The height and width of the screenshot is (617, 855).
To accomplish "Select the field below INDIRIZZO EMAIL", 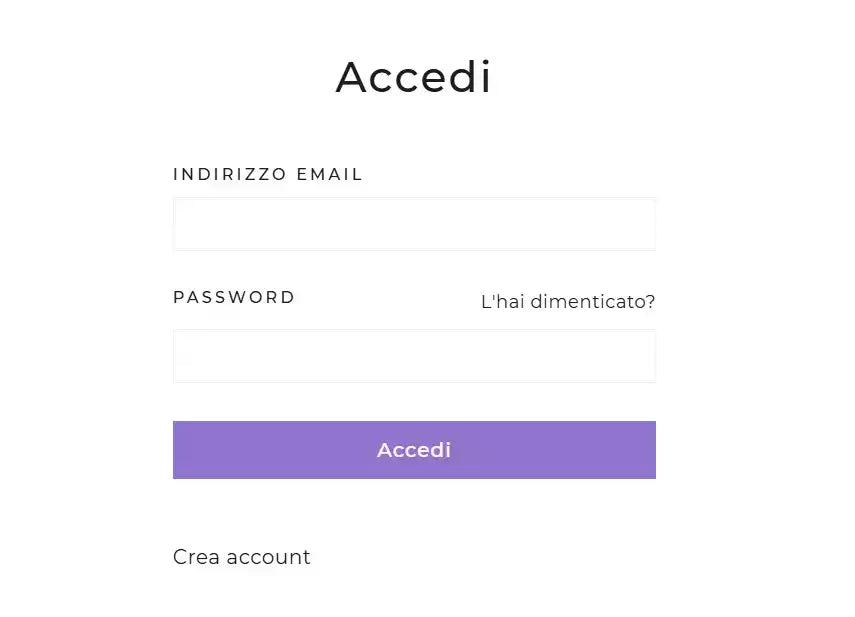I will click(414, 224).
